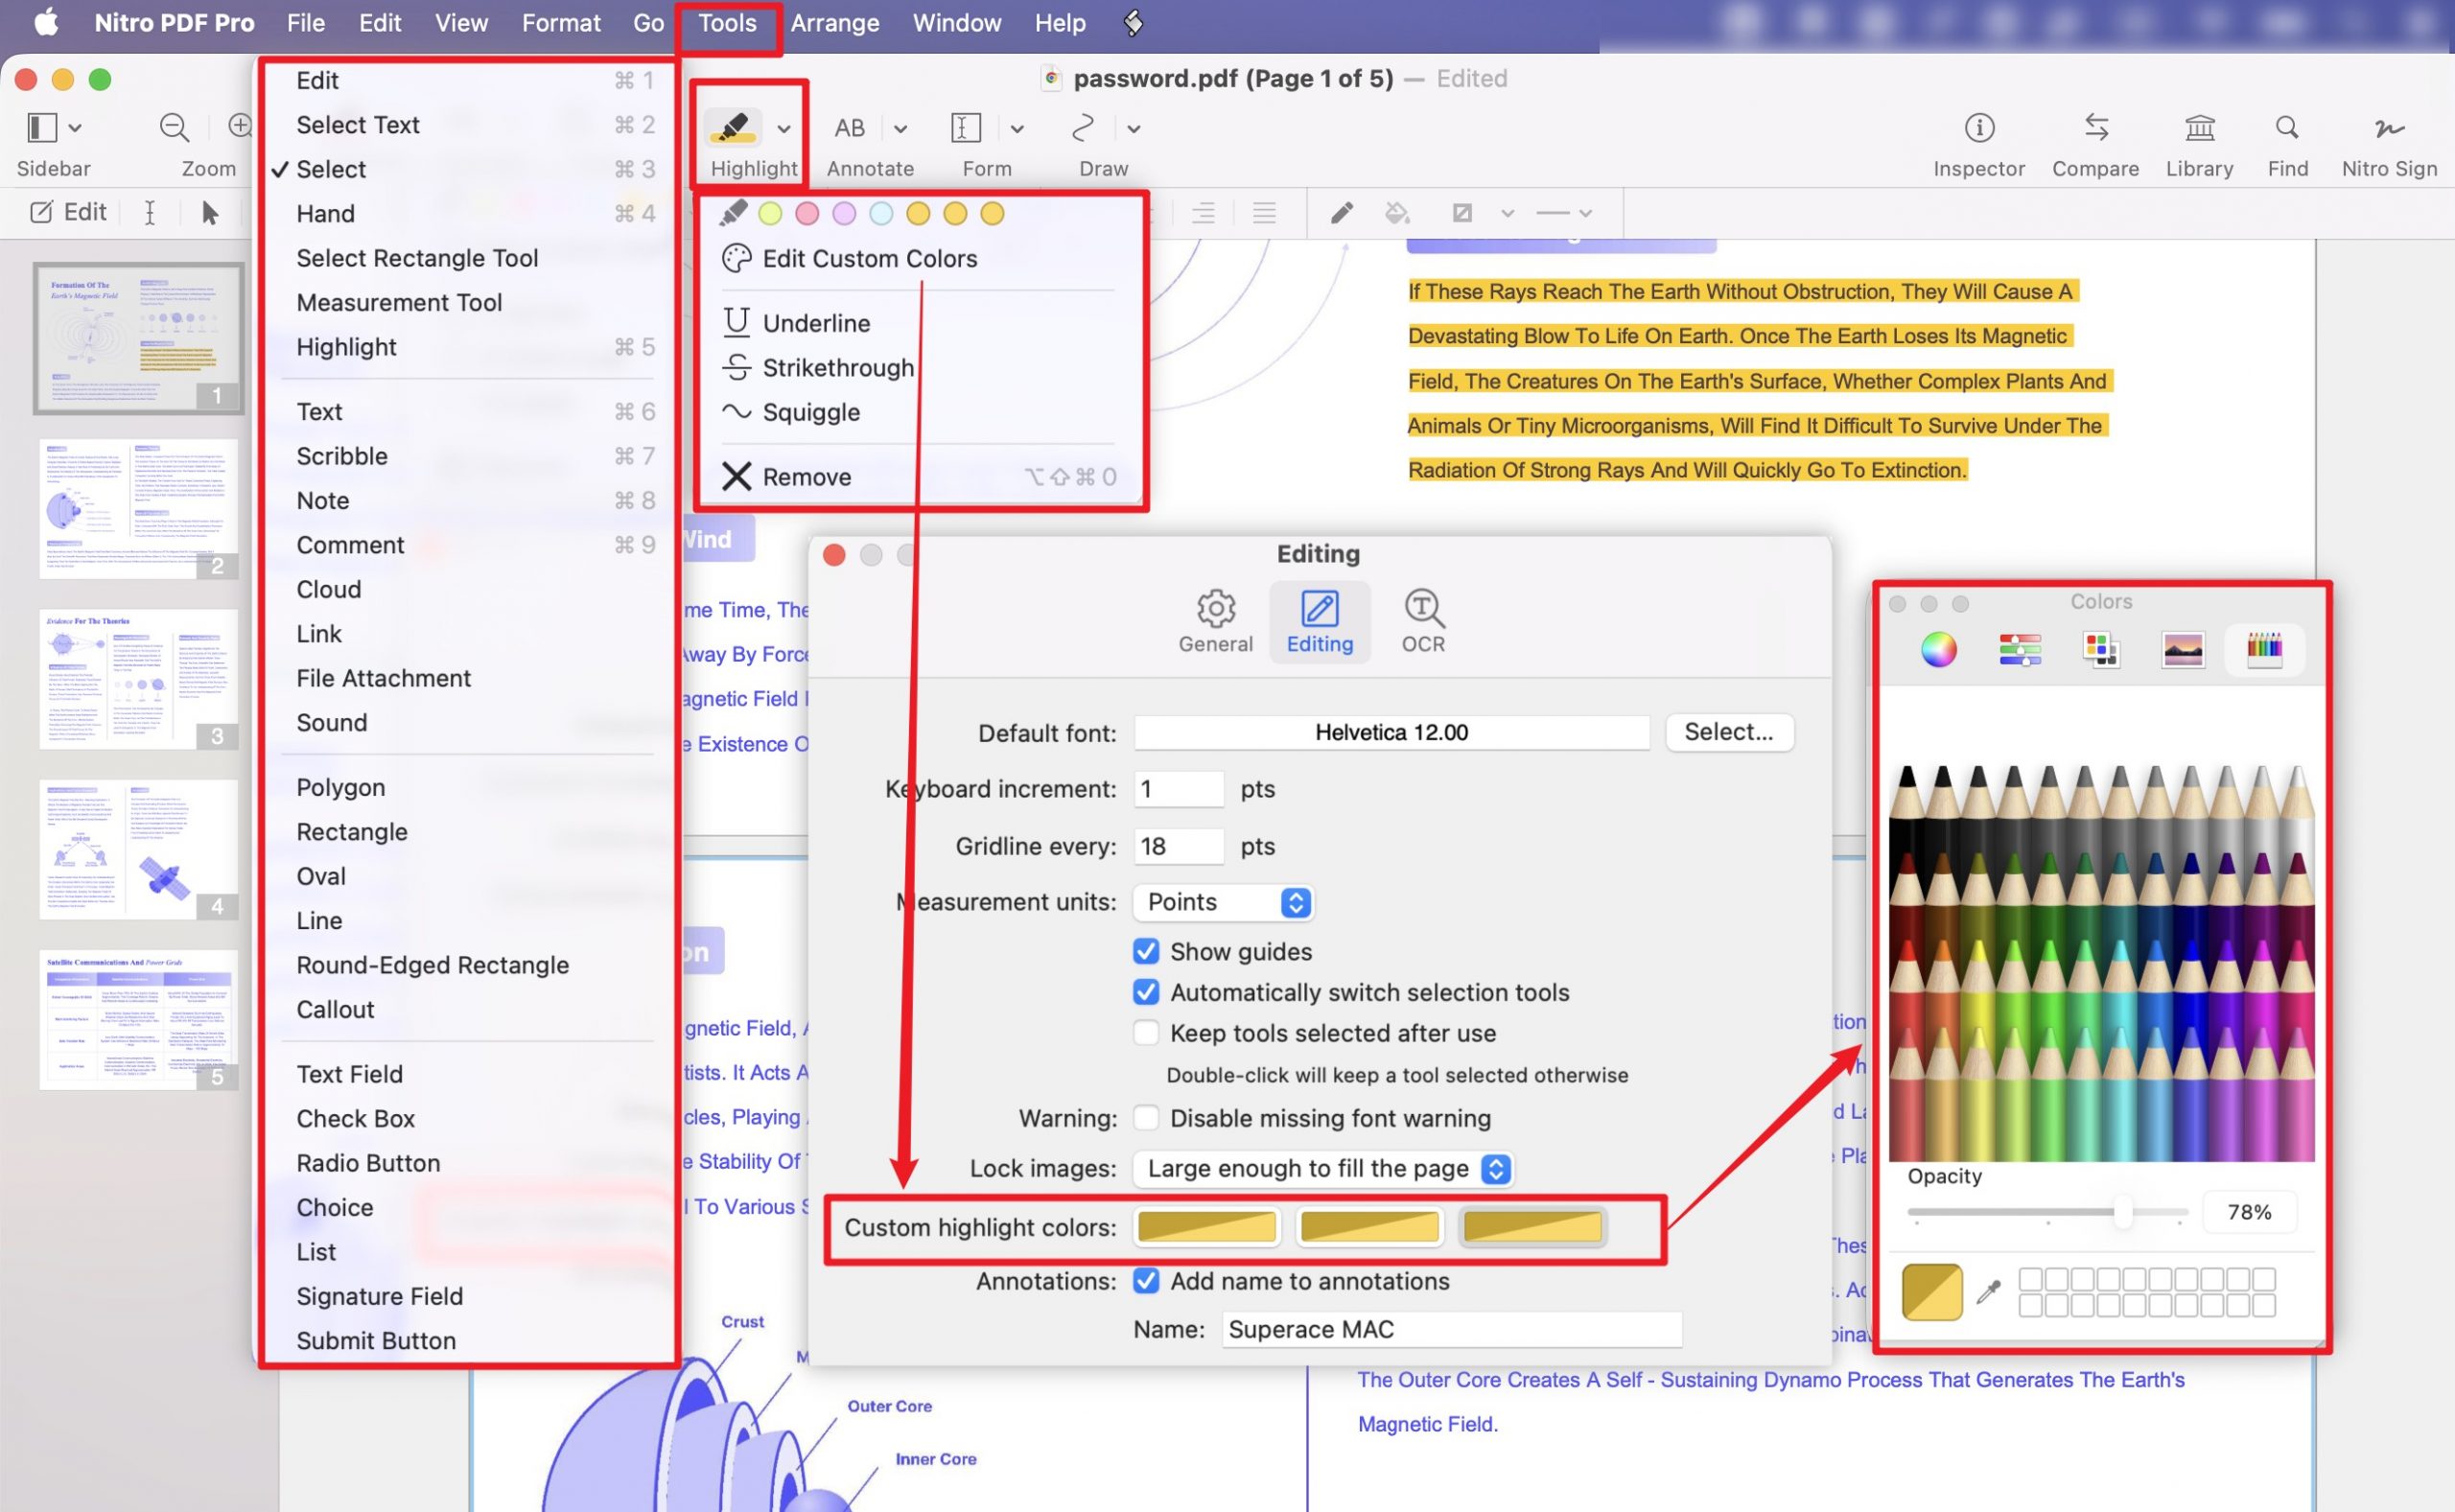
Task: Open the Lock images dropdown
Action: tap(1322, 1168)
